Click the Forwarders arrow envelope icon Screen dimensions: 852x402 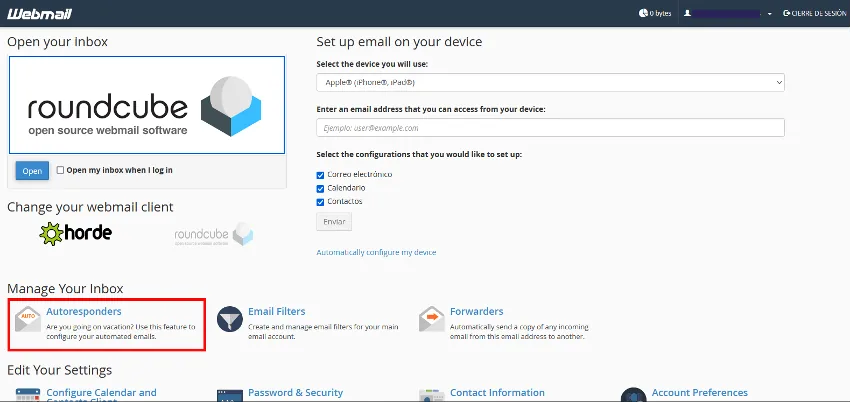pos(431,319)
